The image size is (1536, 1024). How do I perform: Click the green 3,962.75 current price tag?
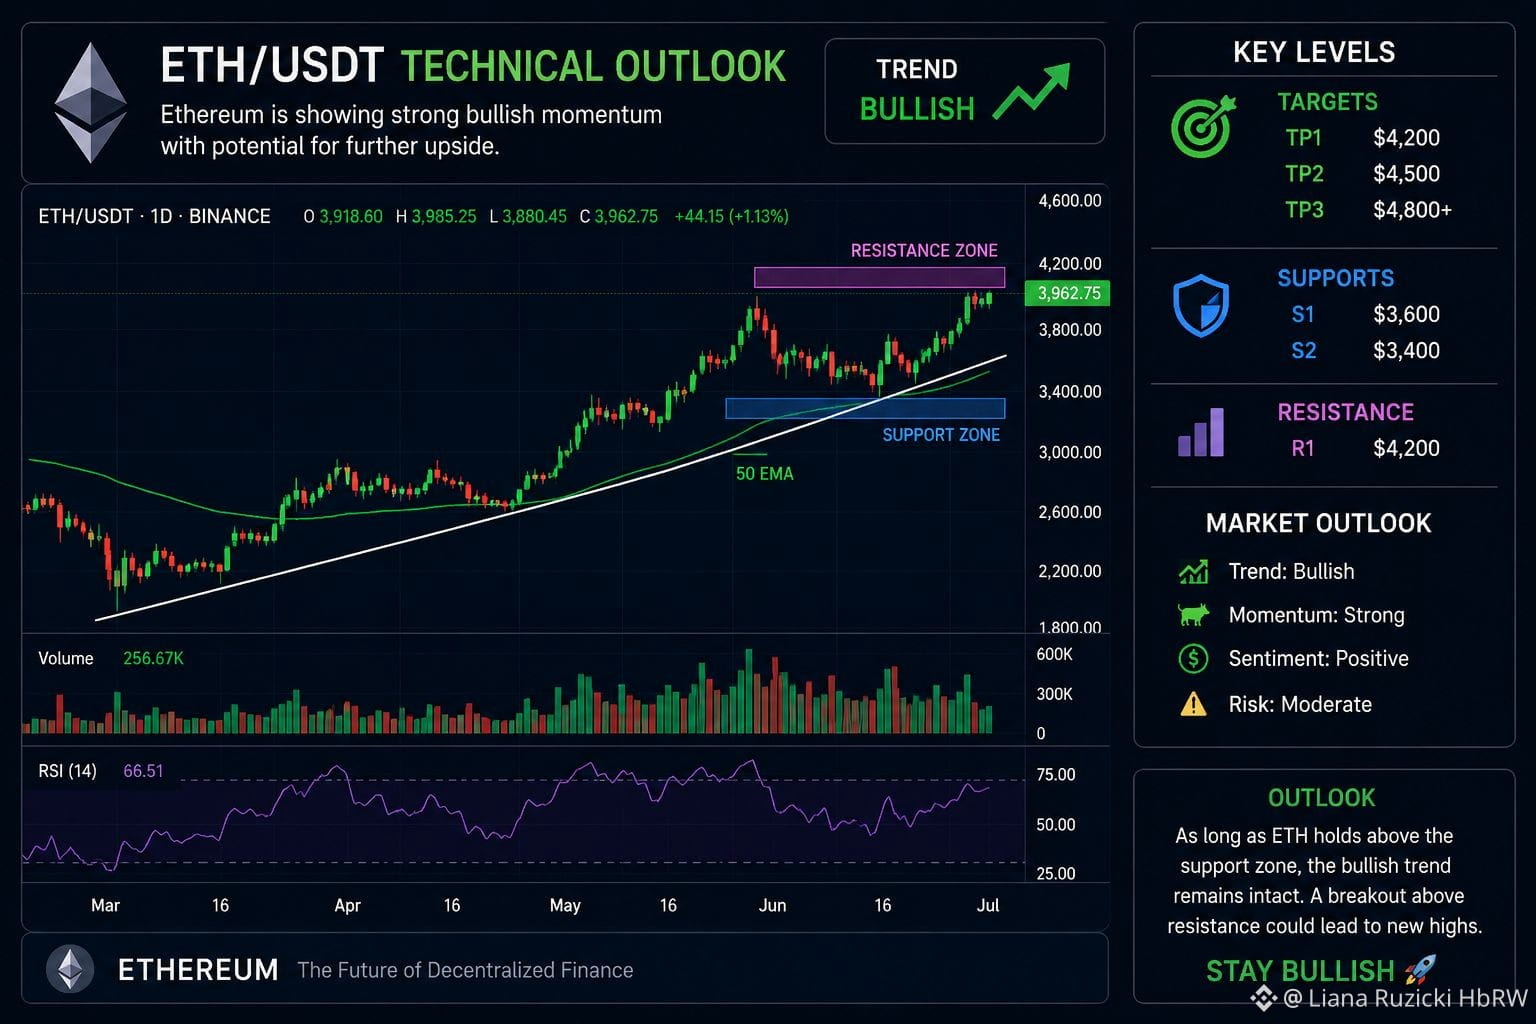tap(1068, 293)
